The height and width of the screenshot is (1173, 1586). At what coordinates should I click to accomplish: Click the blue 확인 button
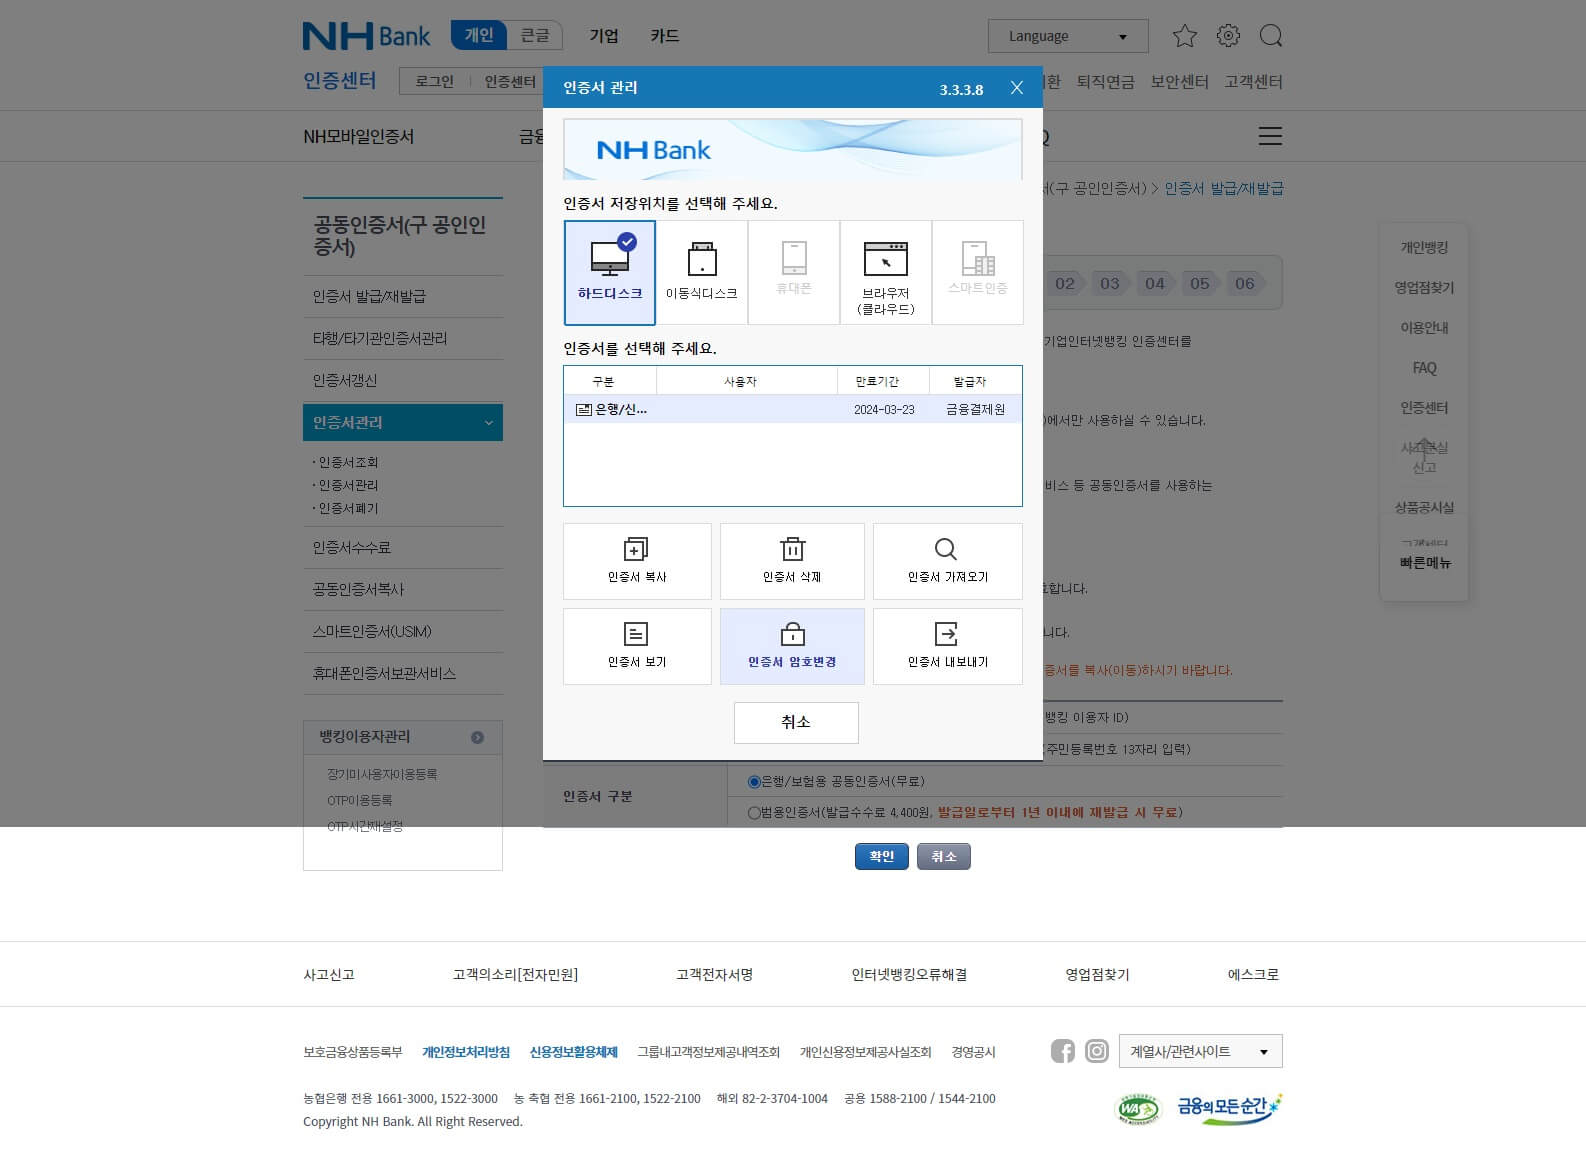coord(882,856)
